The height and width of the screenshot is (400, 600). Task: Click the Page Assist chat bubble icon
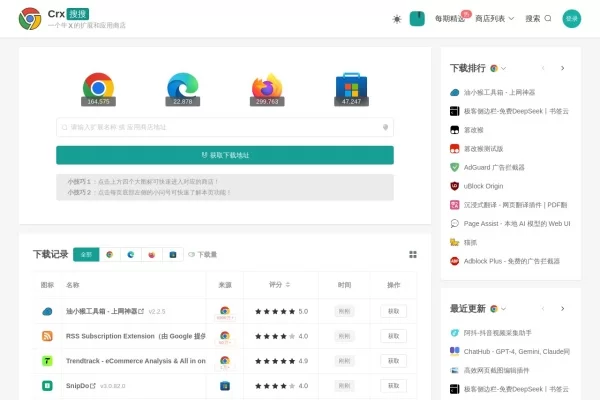[x=454, y=224]
